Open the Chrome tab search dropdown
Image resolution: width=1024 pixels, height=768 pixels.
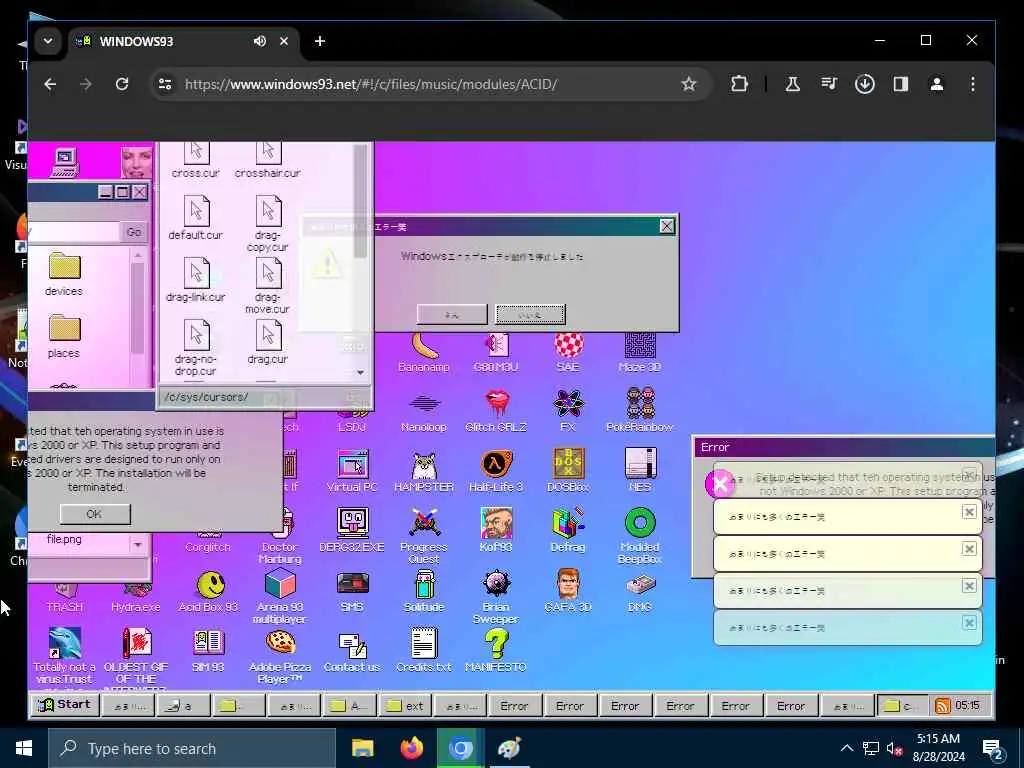pos(48,41)
